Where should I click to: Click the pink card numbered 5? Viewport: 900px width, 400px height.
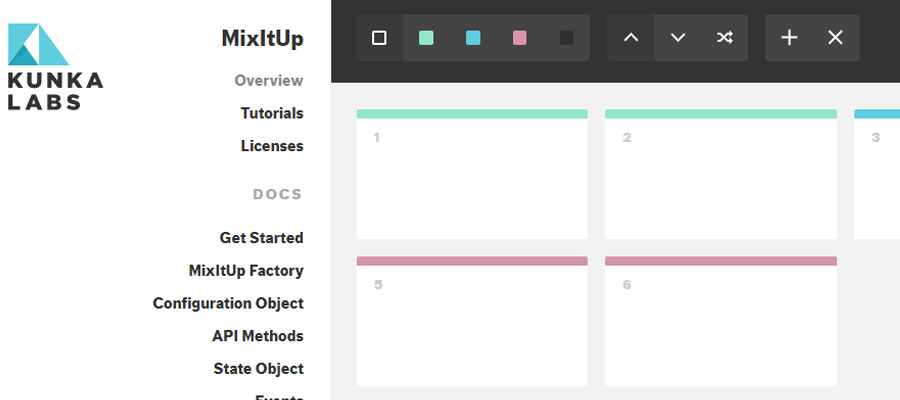click(472, 321)
